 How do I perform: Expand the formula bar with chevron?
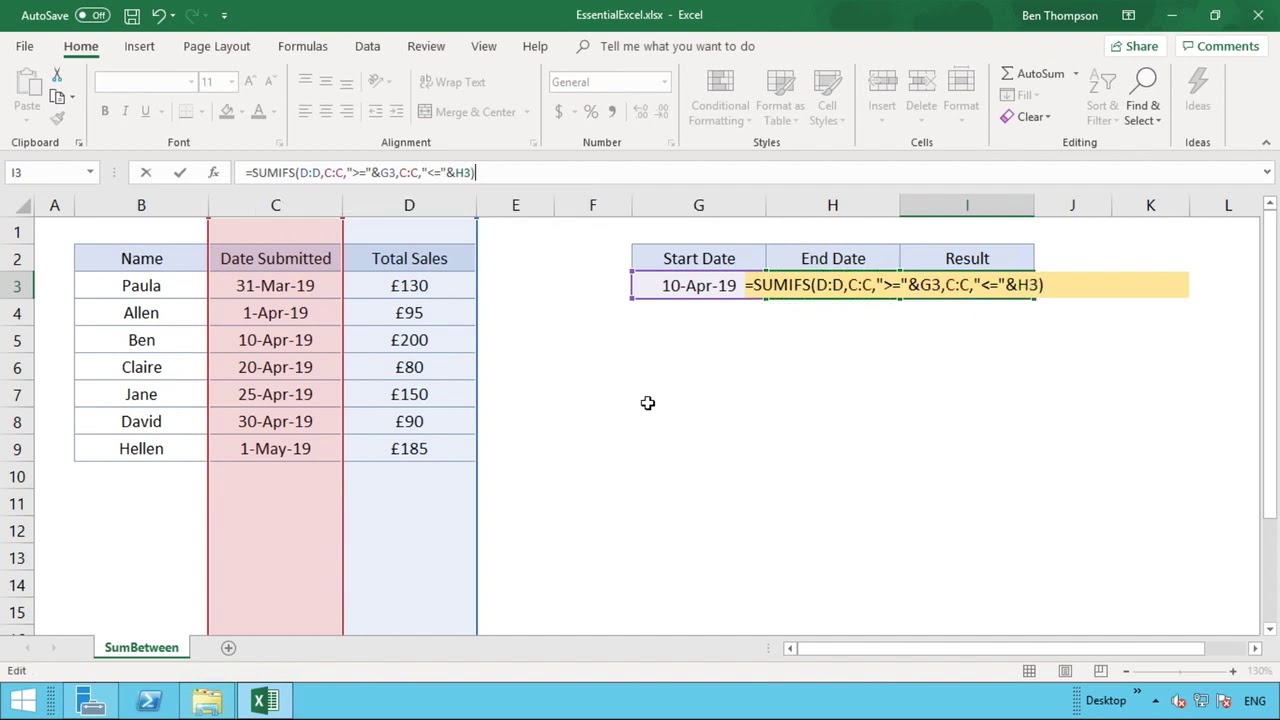(1267, 172)
